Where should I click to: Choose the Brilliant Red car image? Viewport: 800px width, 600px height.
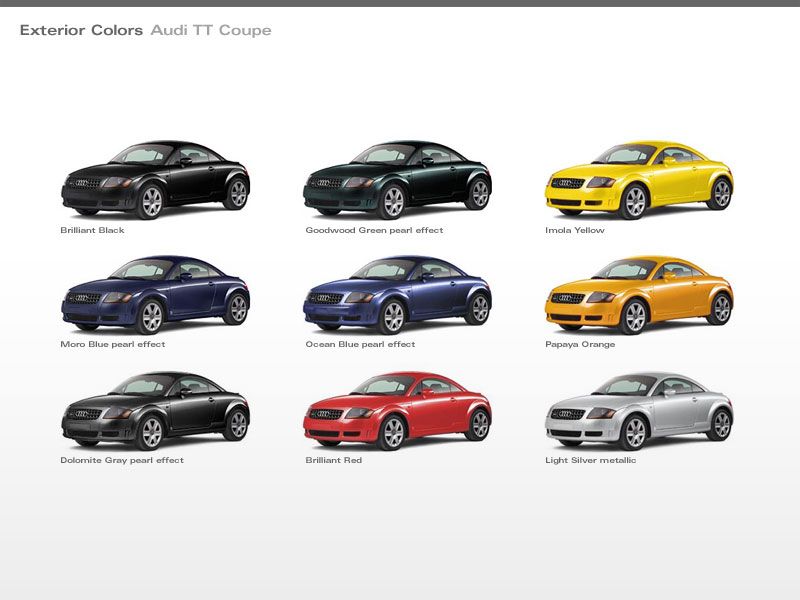pos(397,410)
